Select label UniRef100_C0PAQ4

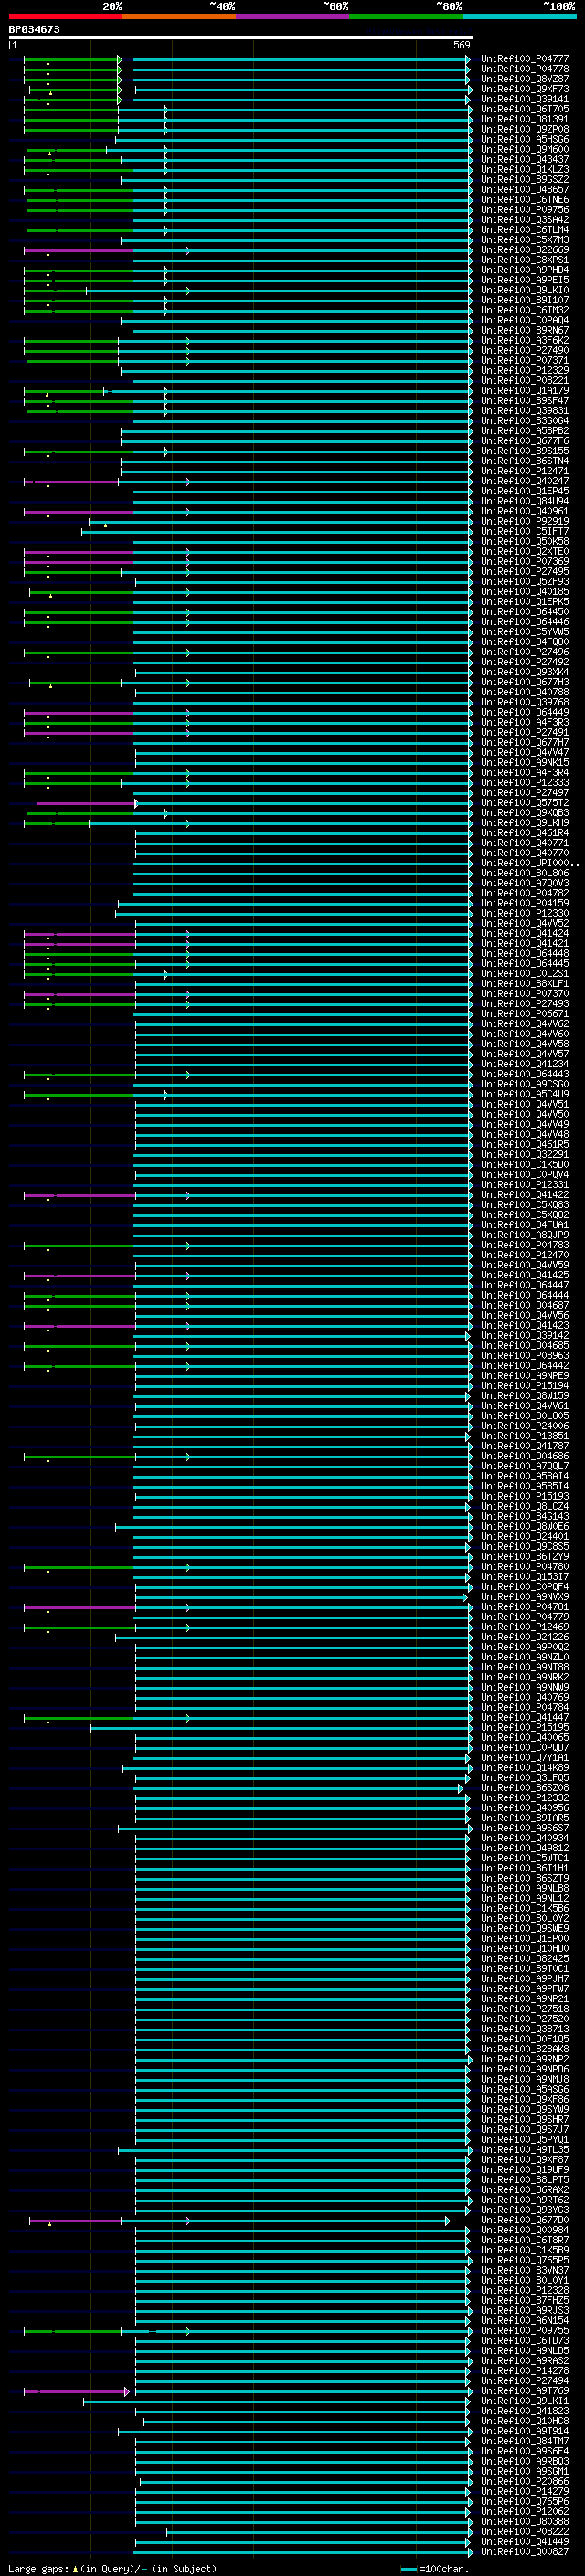[525, 320]
